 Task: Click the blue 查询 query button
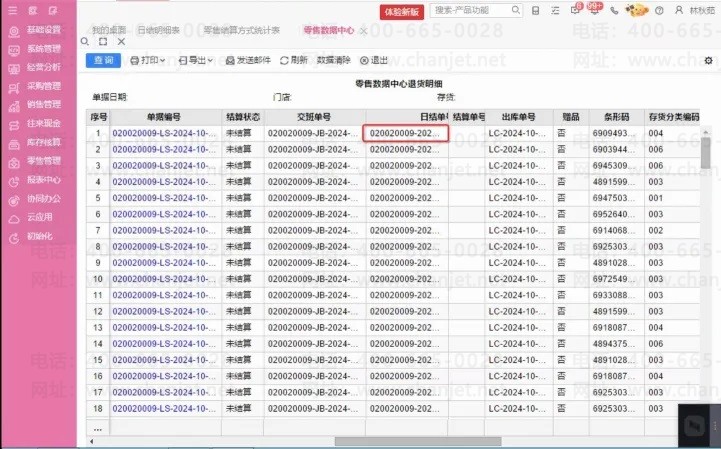(104, 61)
